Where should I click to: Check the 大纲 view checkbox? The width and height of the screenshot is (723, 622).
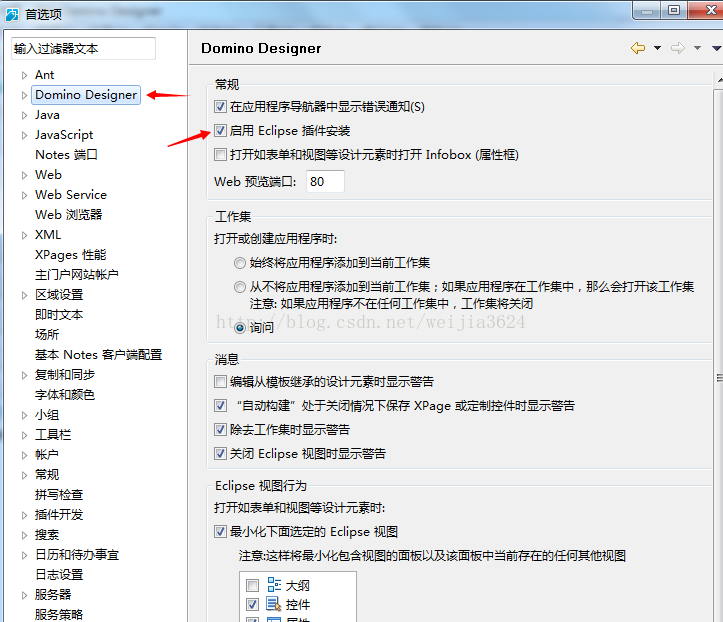point(252,586)
